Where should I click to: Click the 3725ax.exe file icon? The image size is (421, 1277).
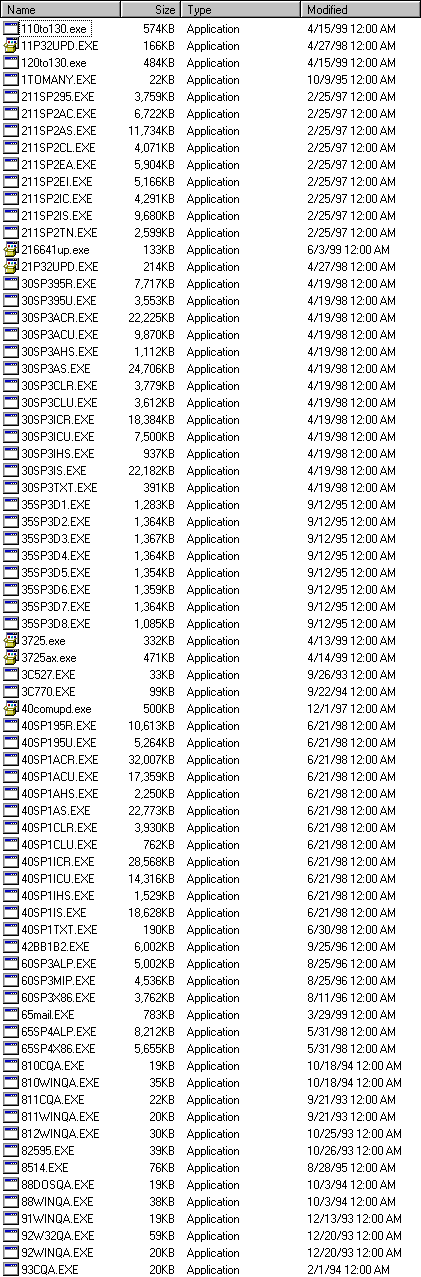pyautogui.click(x=11, y=657)
